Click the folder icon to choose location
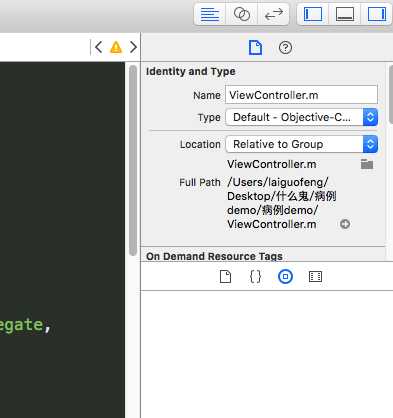 pos(367,164)
